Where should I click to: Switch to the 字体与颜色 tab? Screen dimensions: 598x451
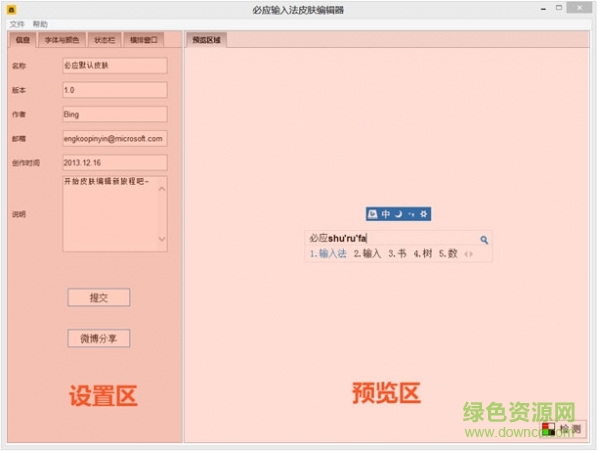pyautogui.click(x=62, y=40)
